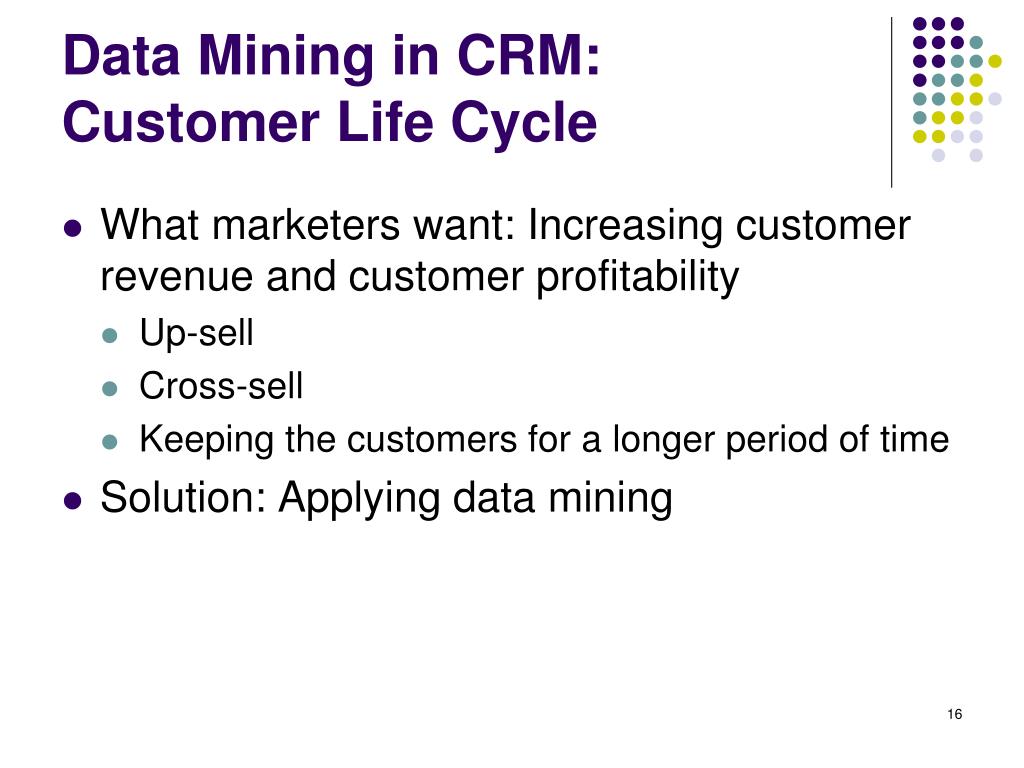Click 'Solution: Applying data mining' text
The image size is (1024, 768).
(x=386, y=499)
